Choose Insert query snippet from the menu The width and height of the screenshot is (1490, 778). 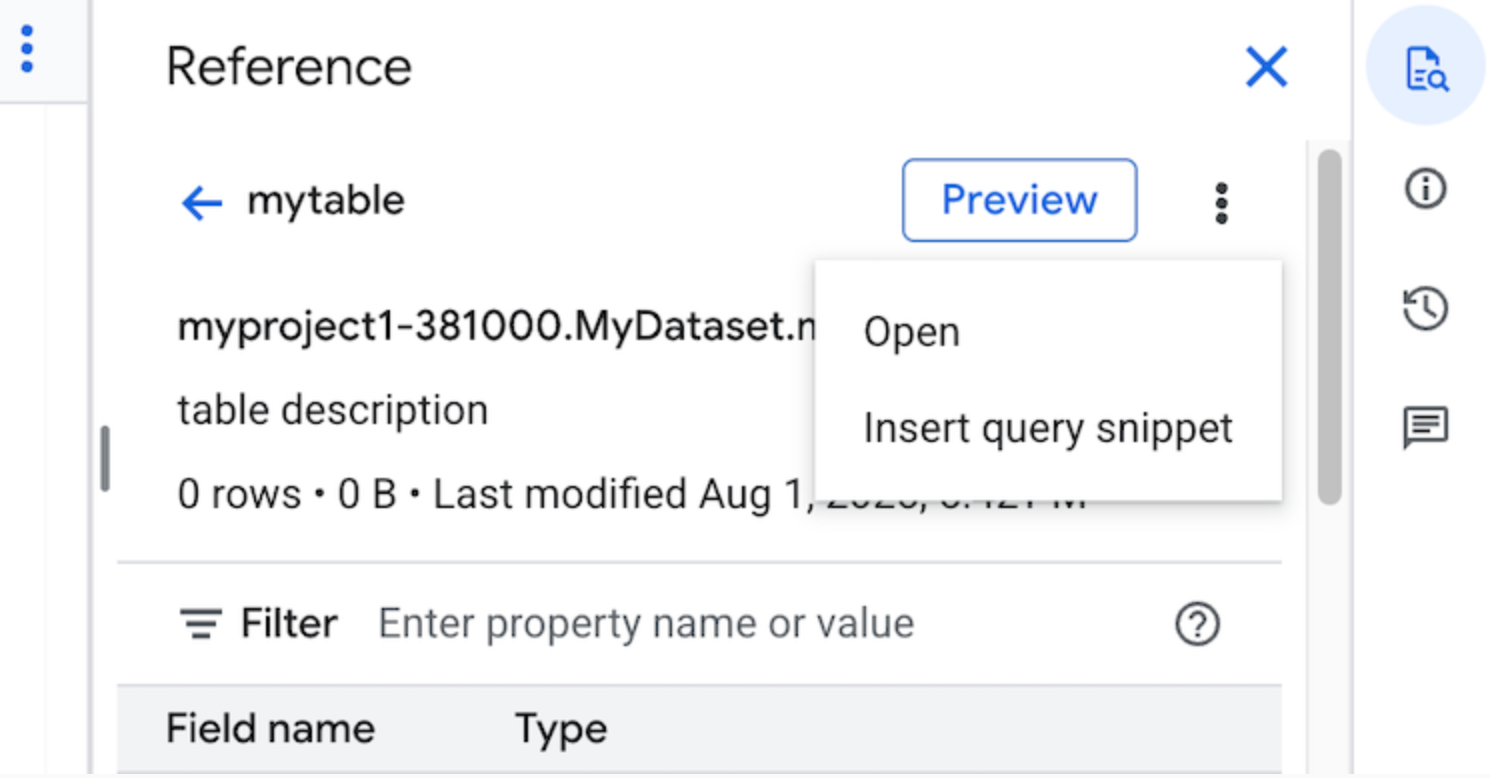[x=1048, y=428]
